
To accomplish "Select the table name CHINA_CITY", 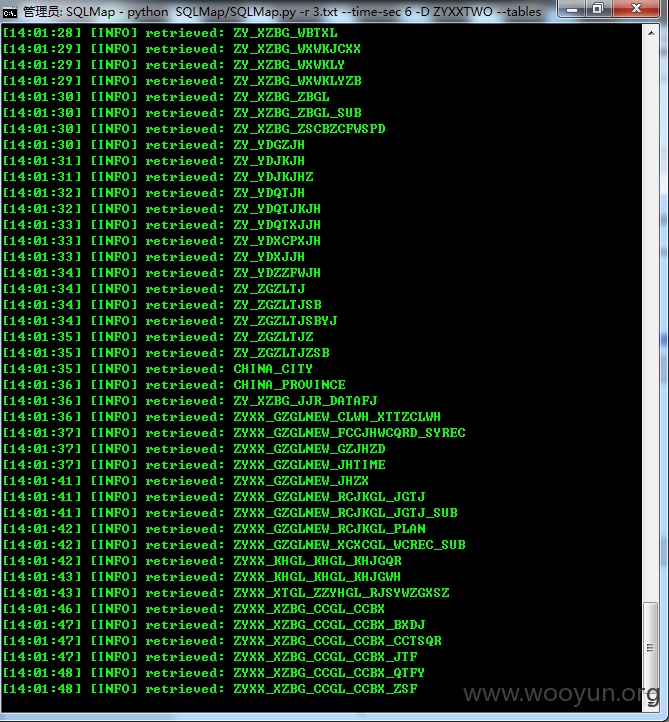I will pyautogui.click(x=273, y=369).
